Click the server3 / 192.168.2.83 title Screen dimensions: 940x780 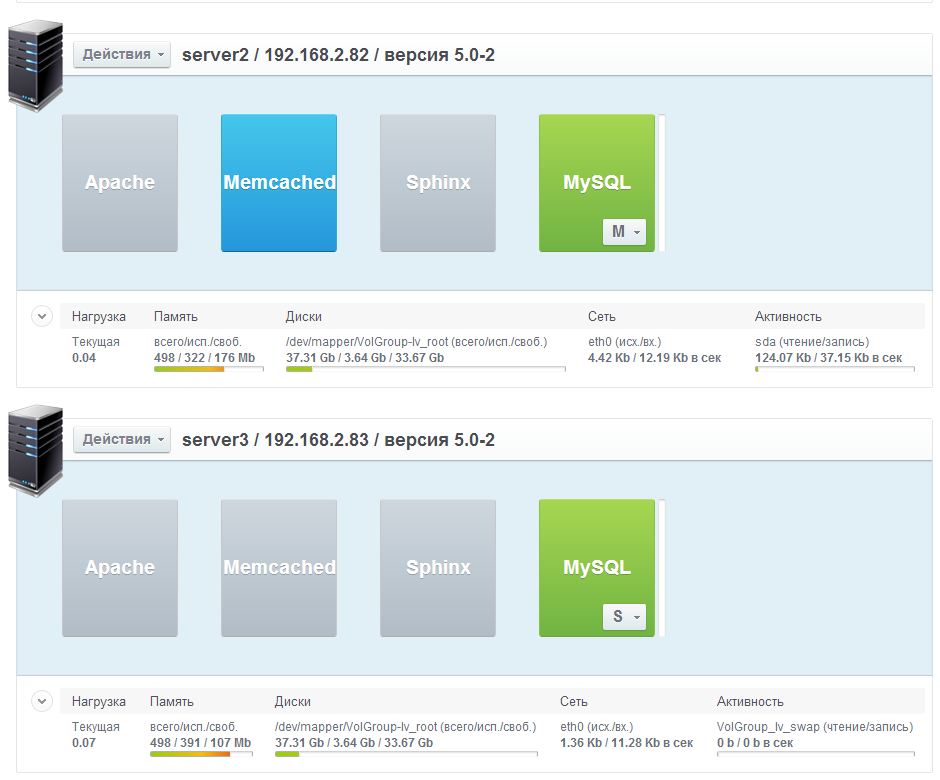click(338, 440)
